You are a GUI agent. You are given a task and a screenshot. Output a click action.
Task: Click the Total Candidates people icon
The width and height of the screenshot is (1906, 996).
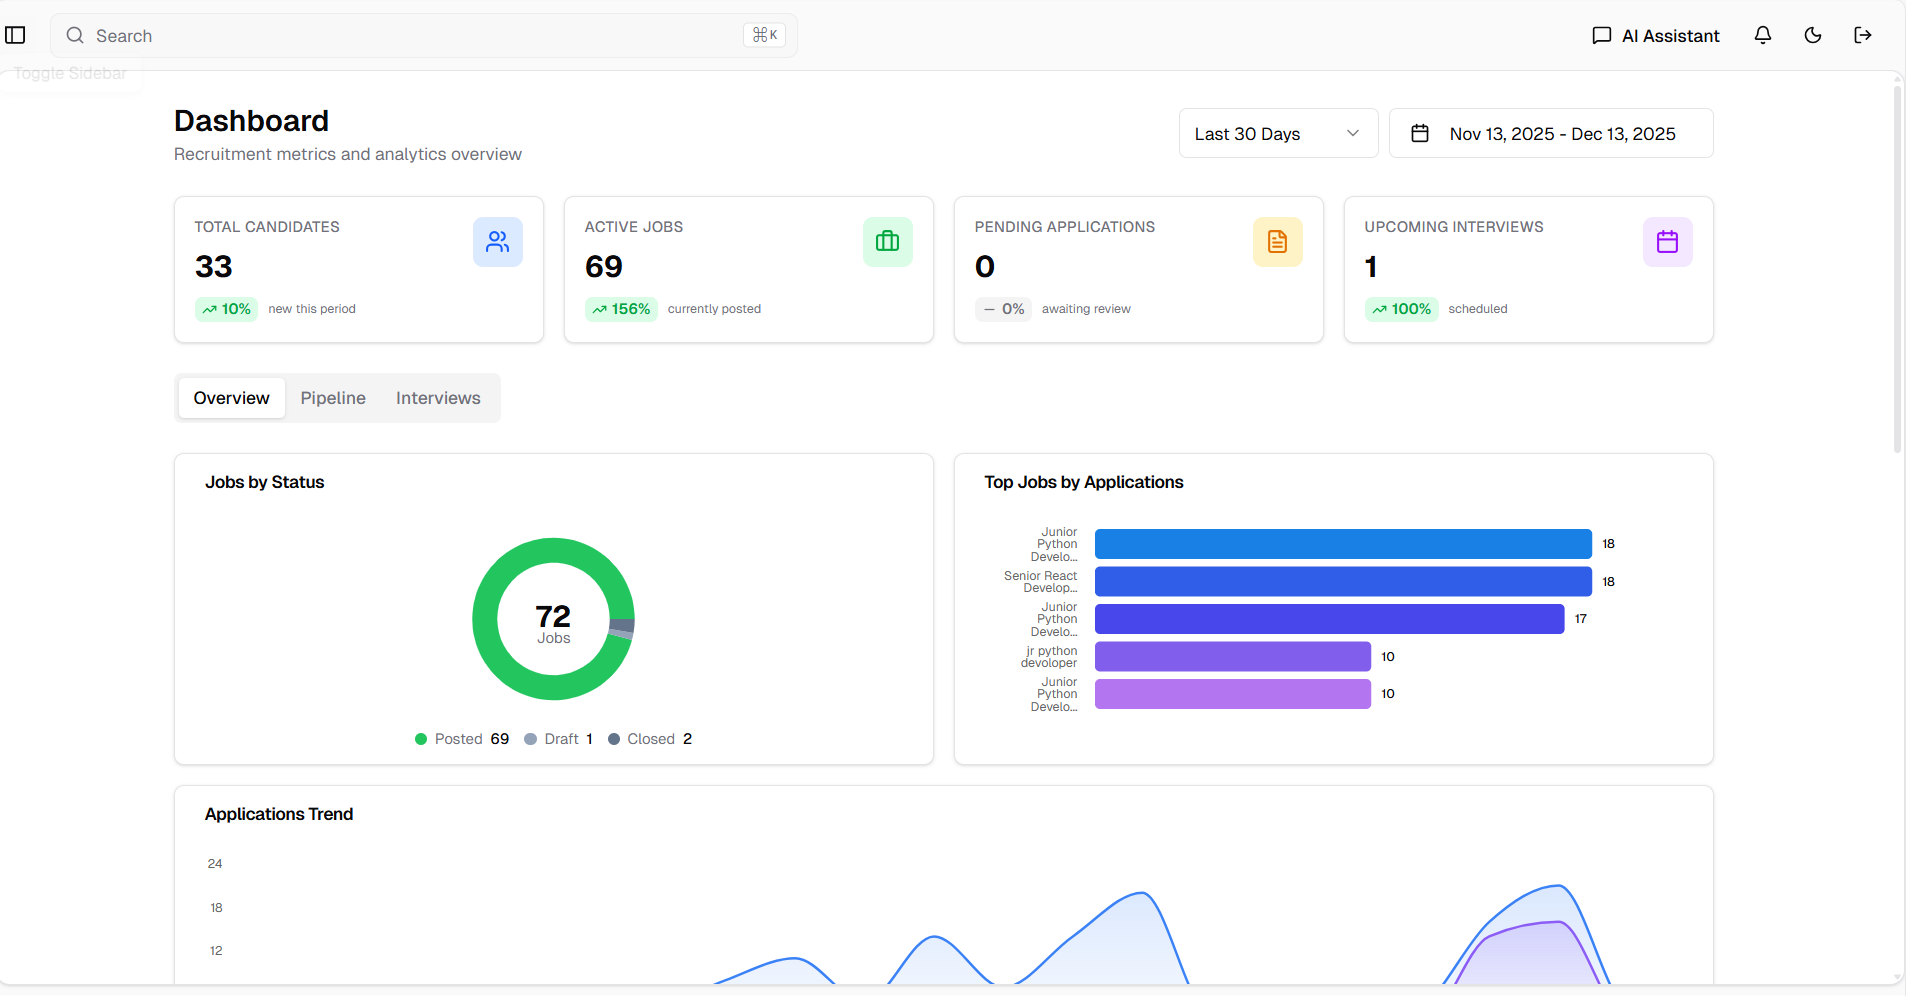[x=497, y=241]
